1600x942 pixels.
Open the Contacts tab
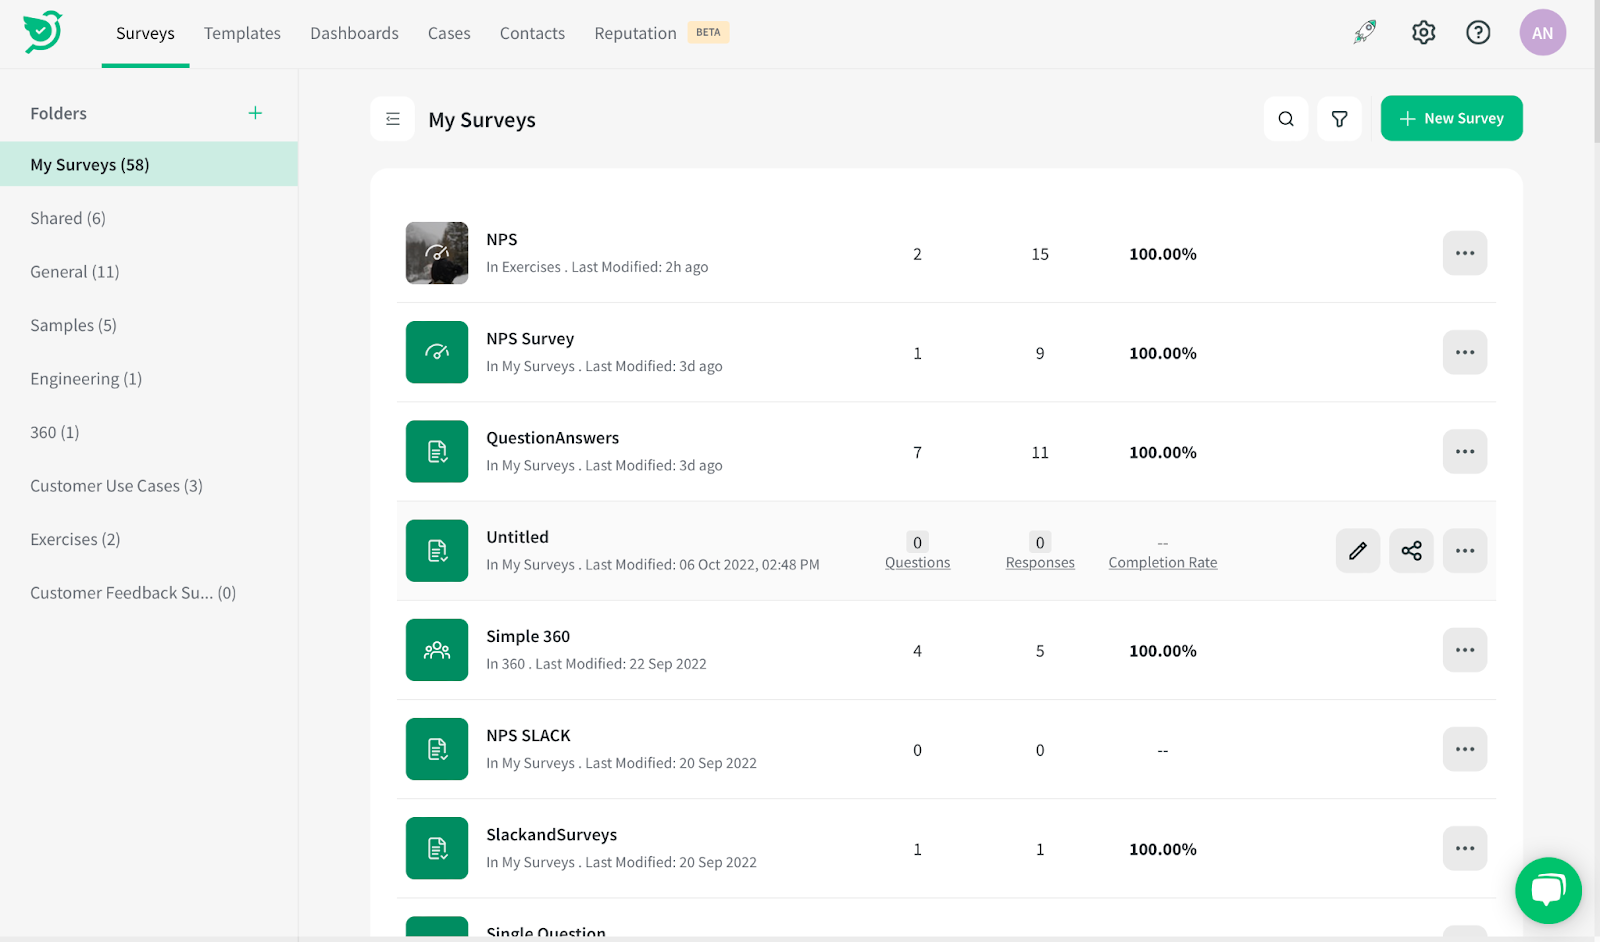point(532,33)
